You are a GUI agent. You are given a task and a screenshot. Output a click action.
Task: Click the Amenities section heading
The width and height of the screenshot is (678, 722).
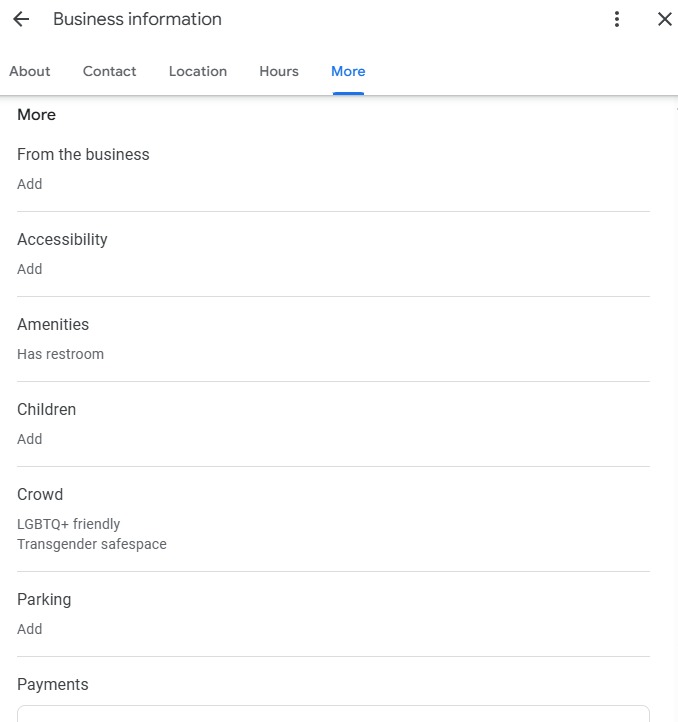pos(53,325)
